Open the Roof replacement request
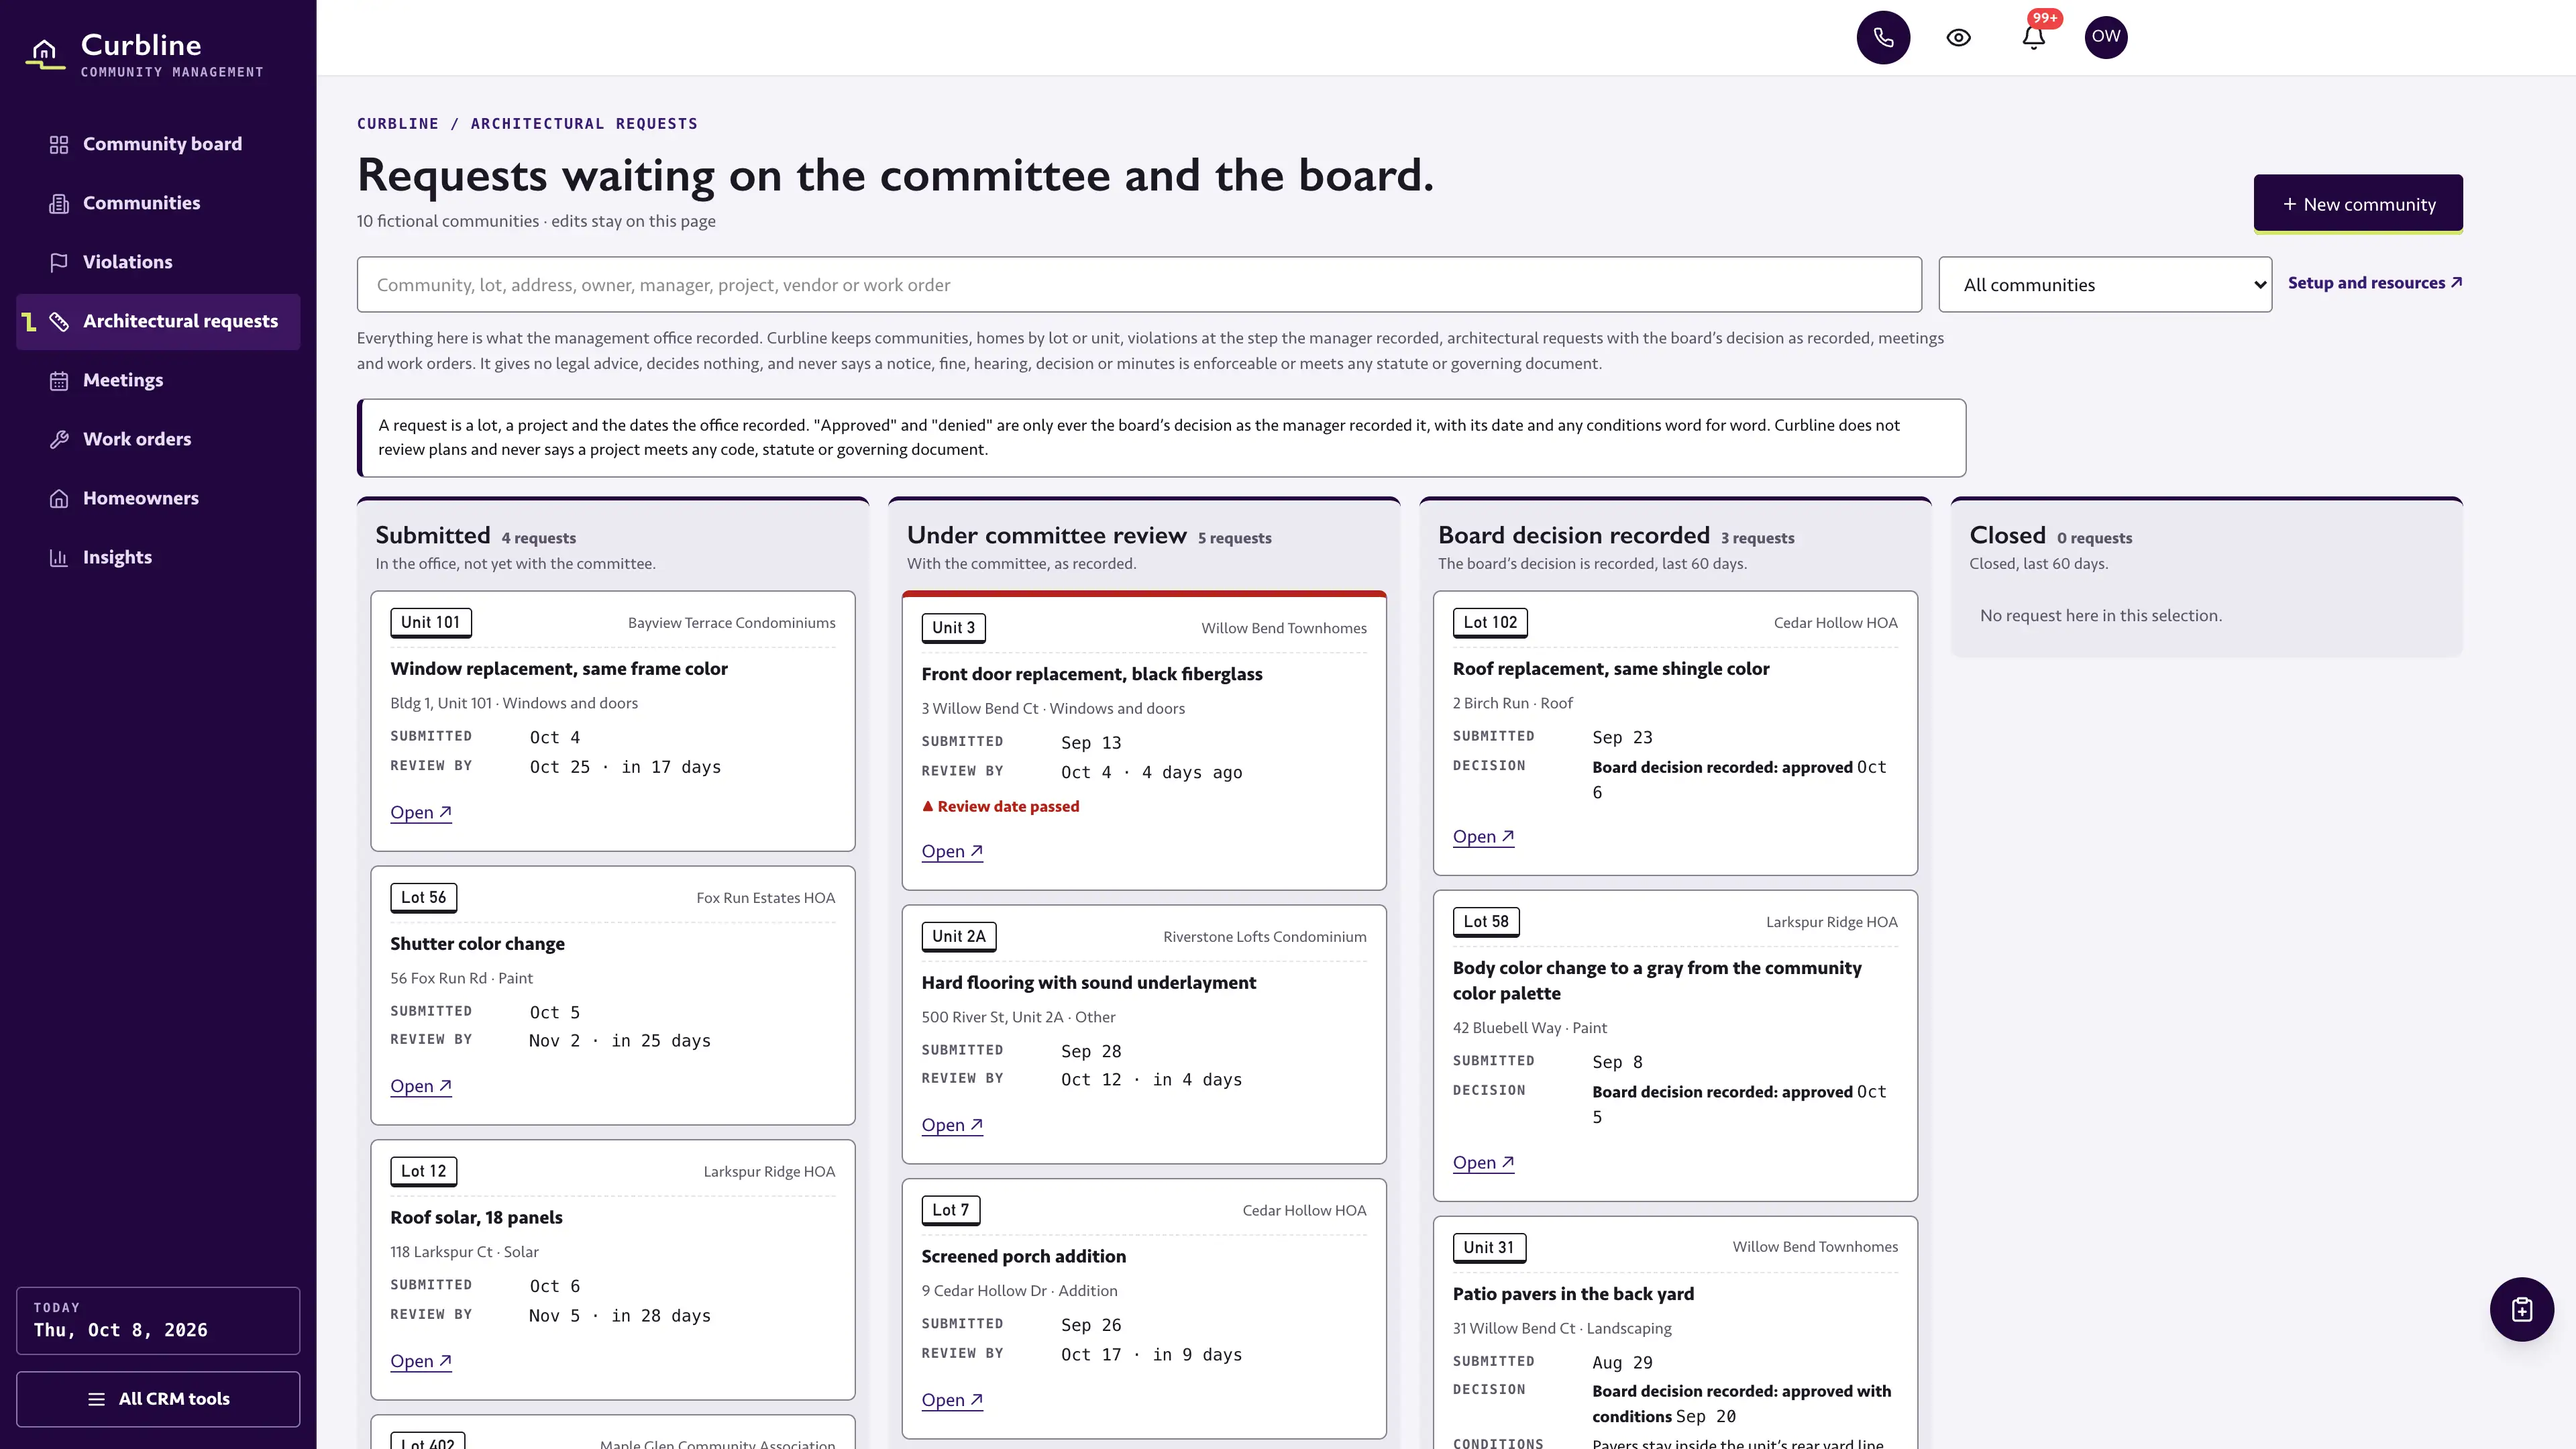Screen dimensions: 2576x1449 tap(1483, 836)
